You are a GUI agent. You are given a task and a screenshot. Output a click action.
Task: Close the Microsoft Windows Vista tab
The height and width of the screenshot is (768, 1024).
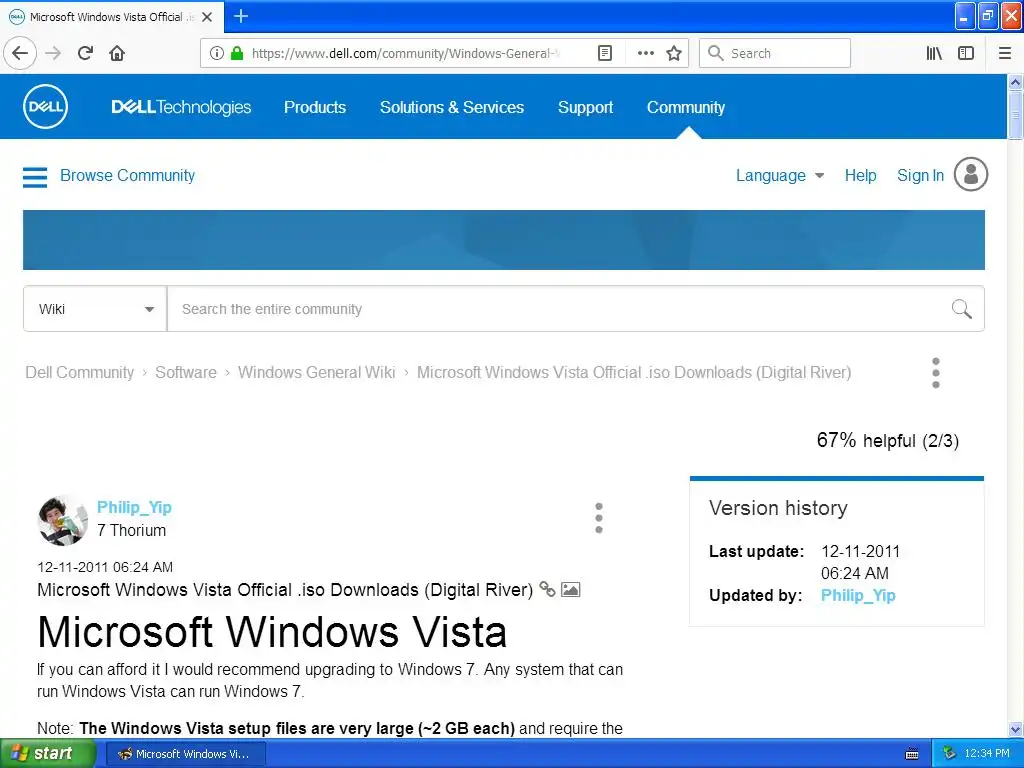click(207, 17)
